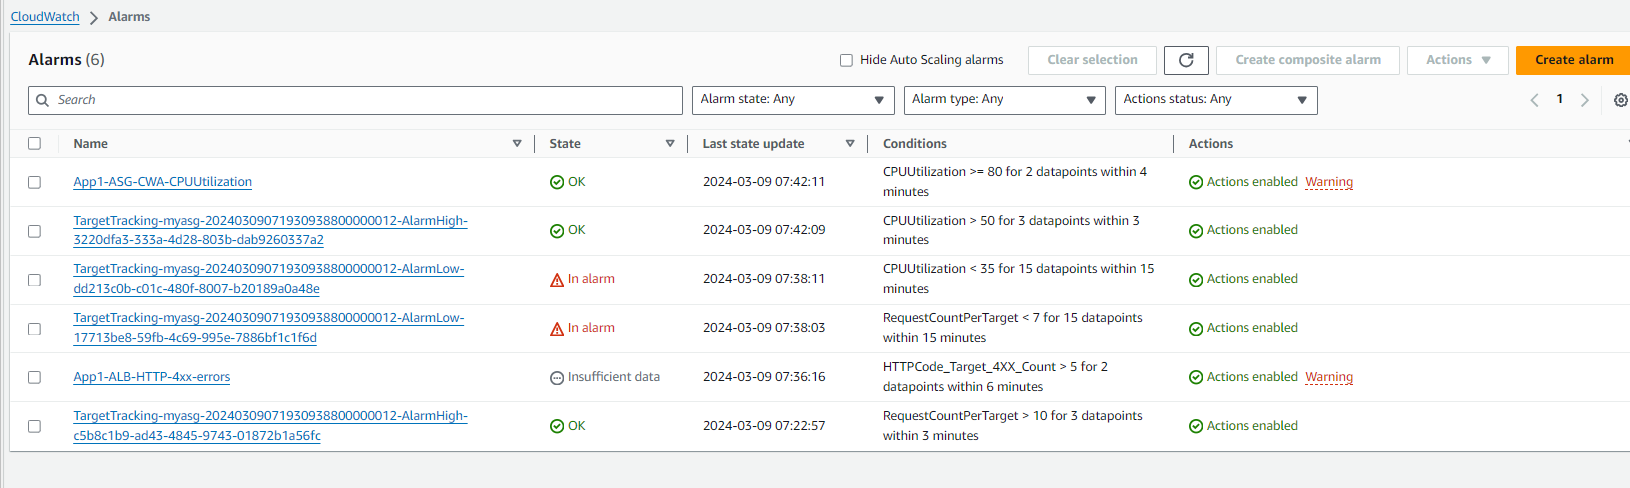The width and height of the screenshot is (1630, 488).
Task: Navigate to CloudWatch breadcrumb link
Action: click(45, 17)
